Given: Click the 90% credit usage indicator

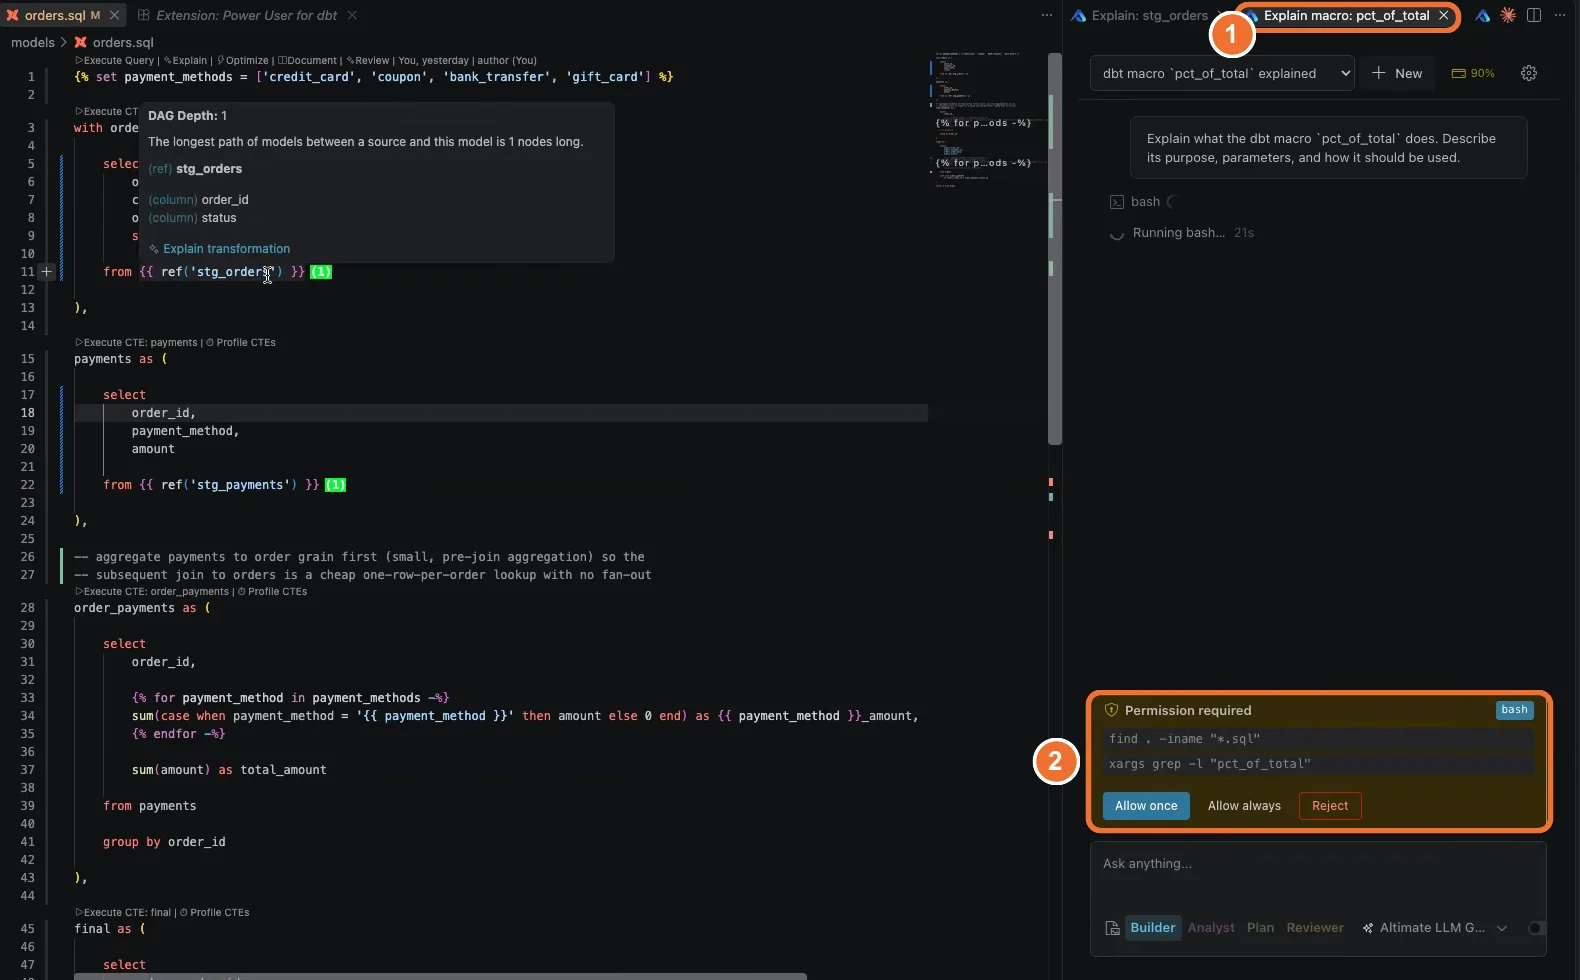Looking at the screenshot, I should [x=1473, y=73].
